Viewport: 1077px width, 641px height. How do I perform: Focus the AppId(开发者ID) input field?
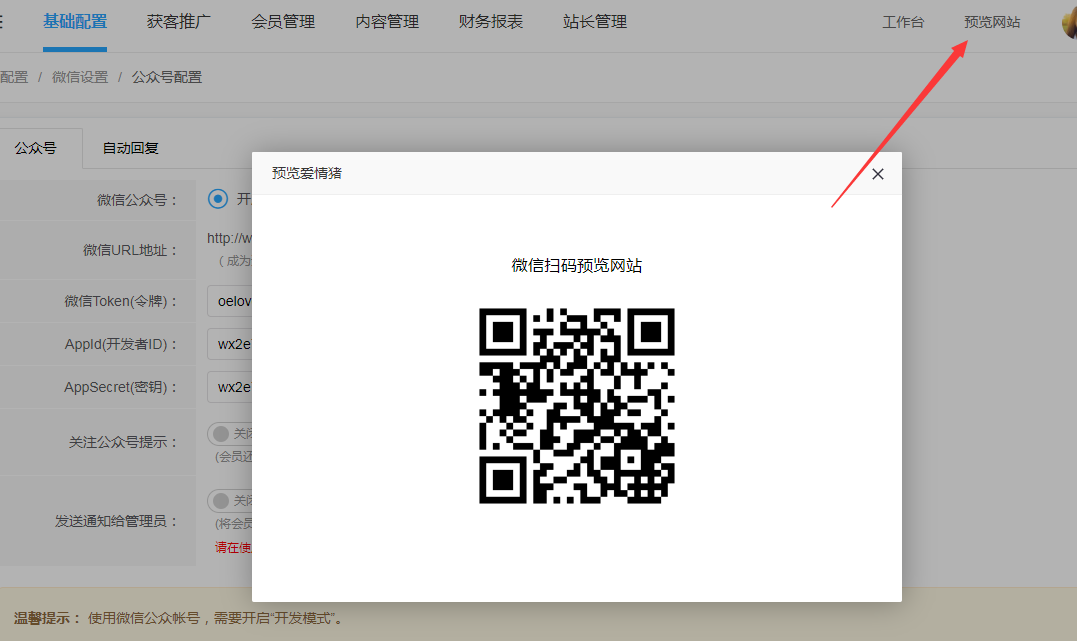(230, 344)
